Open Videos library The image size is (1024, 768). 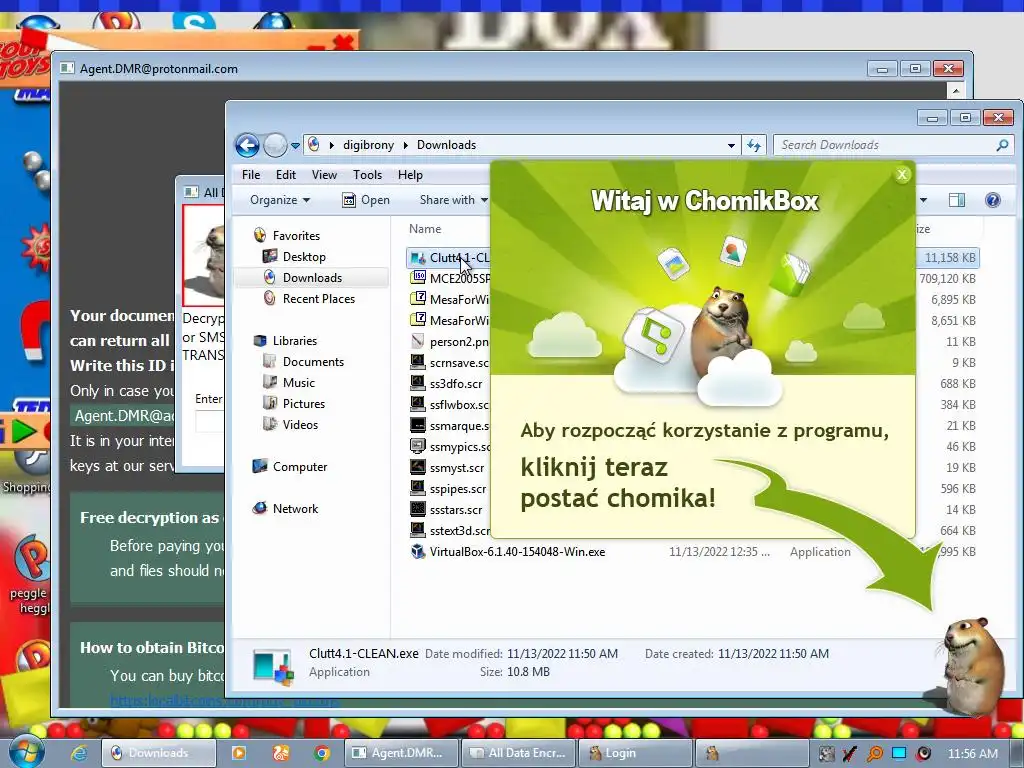click(x=300, y=424)
